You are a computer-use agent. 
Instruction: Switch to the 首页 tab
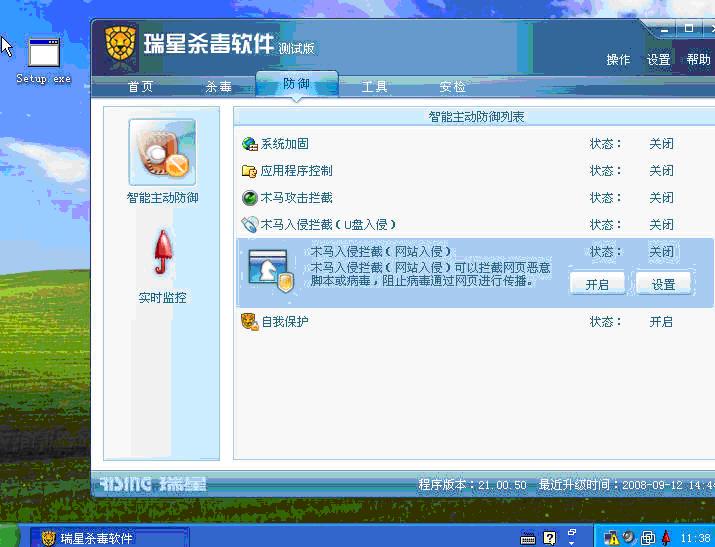140,87
